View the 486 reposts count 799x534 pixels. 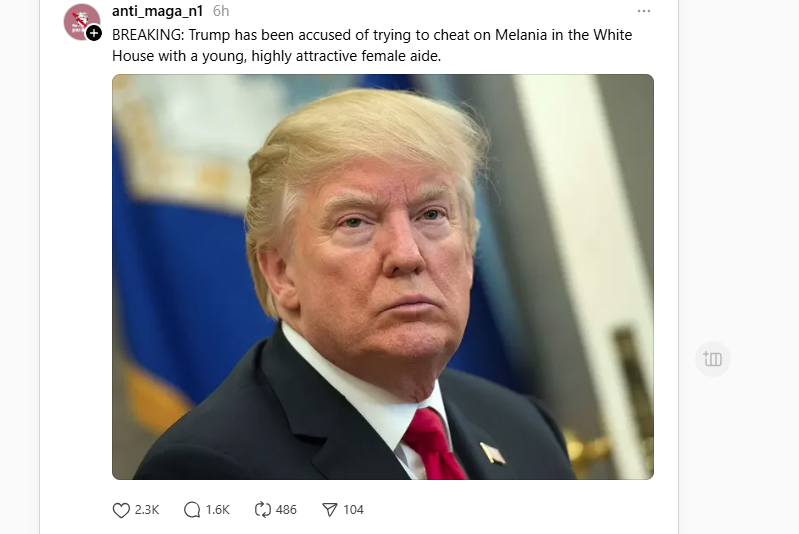(x=286, y=510)
